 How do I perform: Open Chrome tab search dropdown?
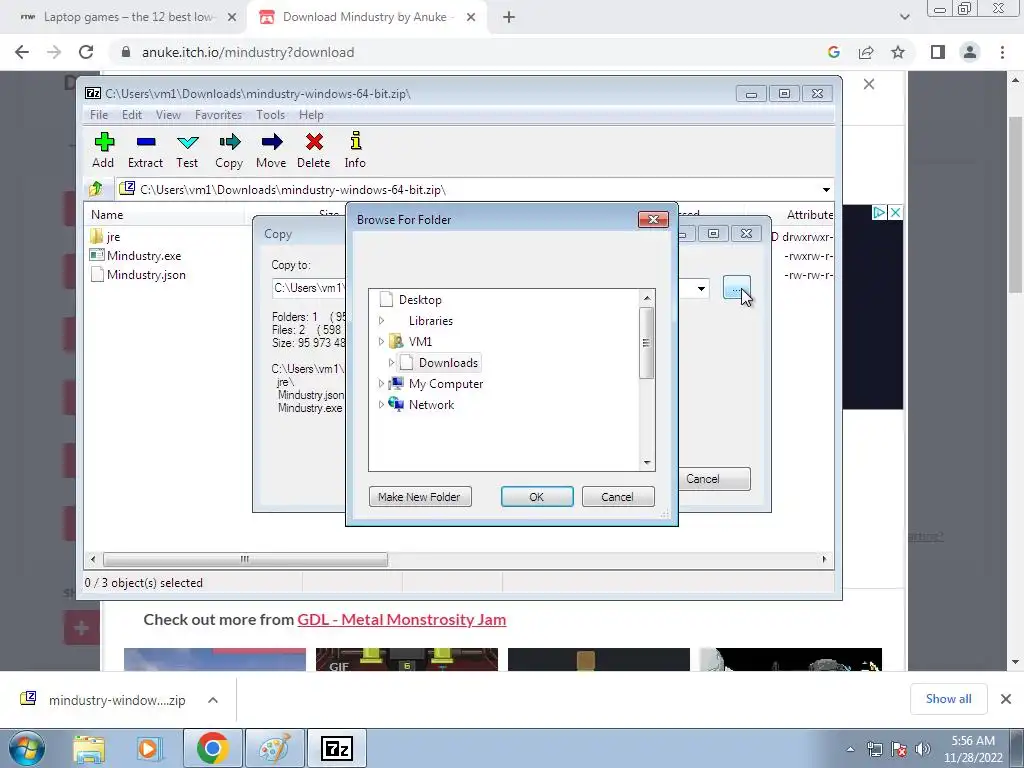[x=904, y=17]
